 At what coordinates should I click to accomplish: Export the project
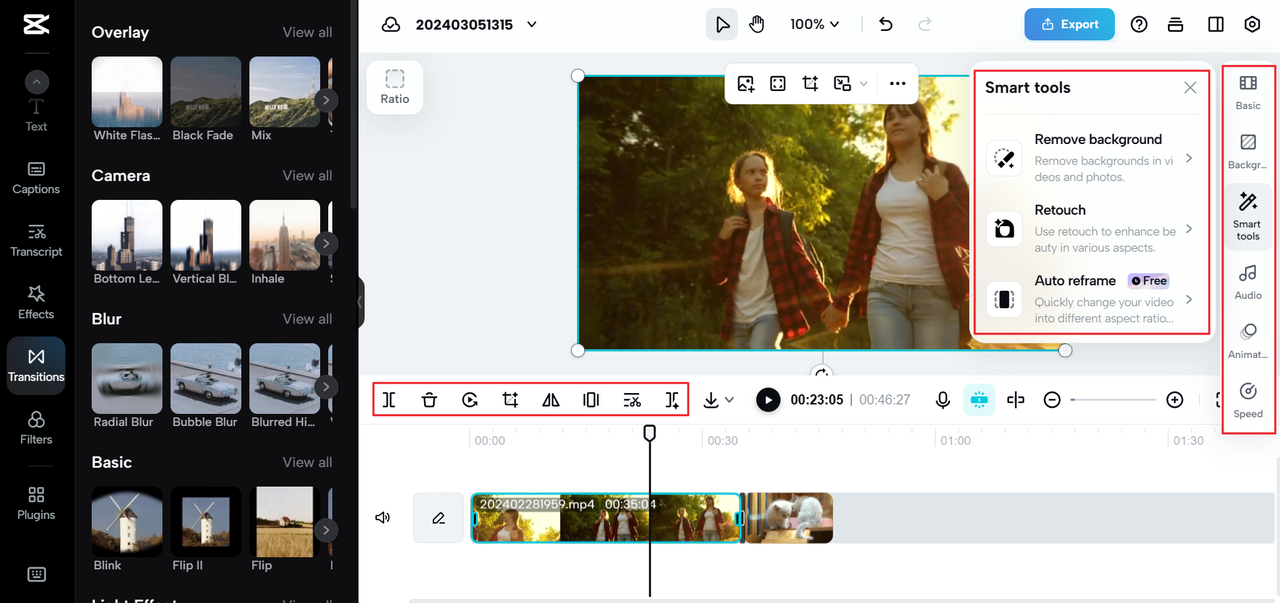(1069, 24)
